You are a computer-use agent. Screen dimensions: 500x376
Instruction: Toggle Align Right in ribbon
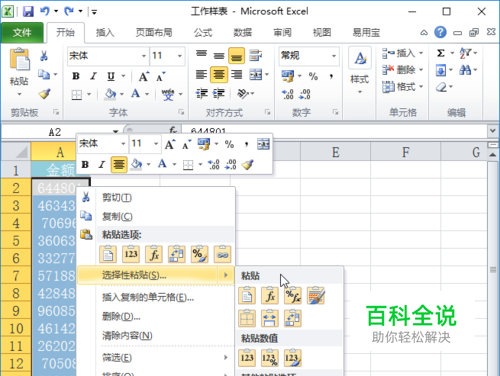[x=237, y=74]
